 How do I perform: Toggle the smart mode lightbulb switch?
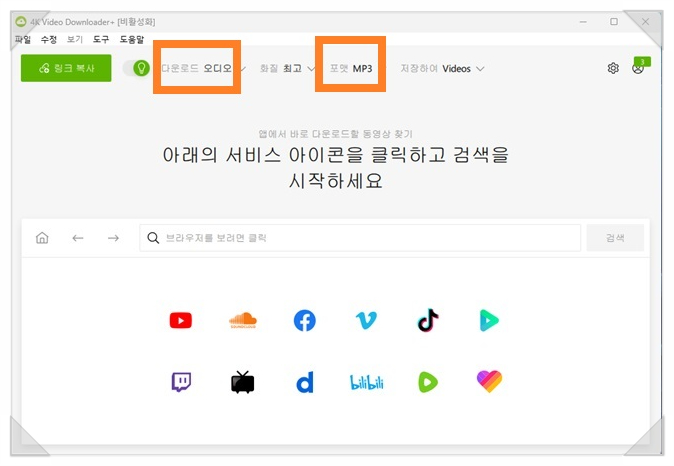pos(136,68)
